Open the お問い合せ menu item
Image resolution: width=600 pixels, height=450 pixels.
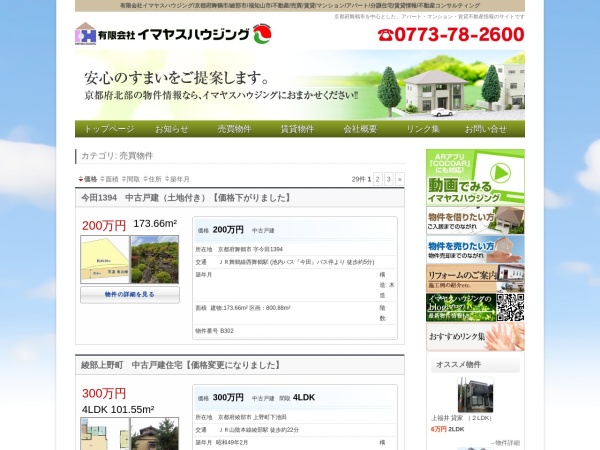click(486, 129)
